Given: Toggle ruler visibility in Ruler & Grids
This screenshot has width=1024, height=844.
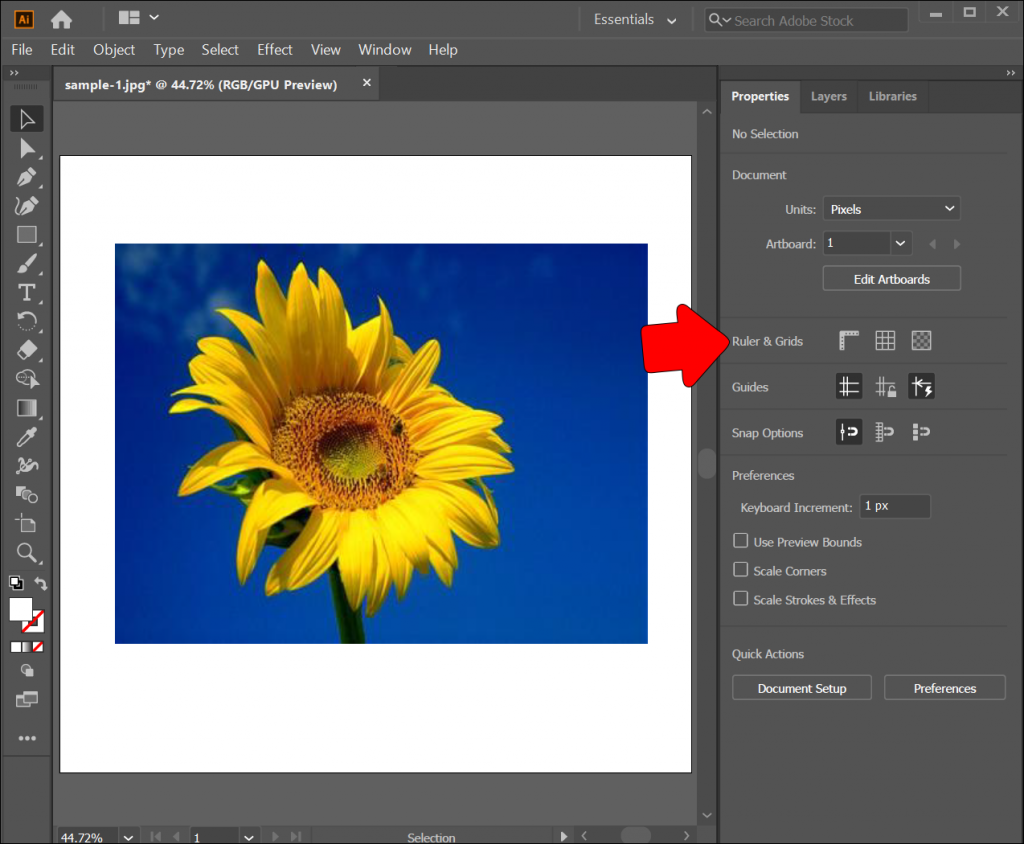Looking at the screenshot, I should click(x=848, y=340).
